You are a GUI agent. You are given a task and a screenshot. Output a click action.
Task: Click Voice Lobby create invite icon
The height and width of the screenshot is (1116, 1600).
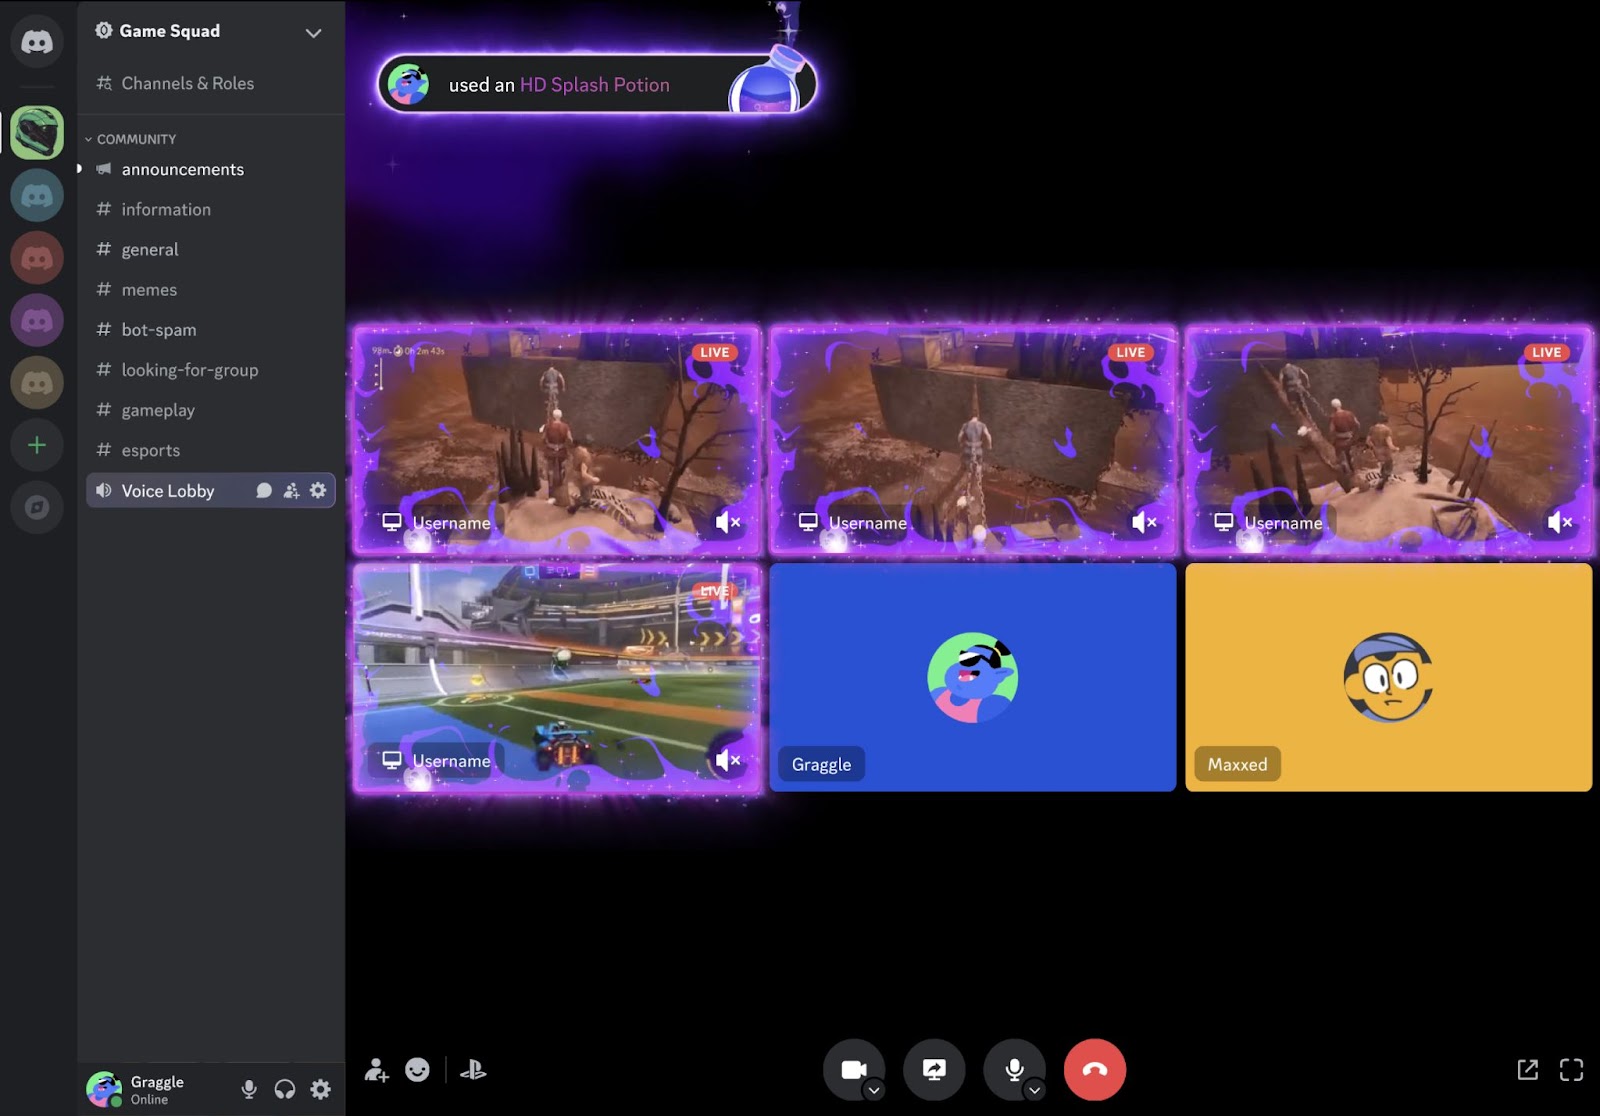pyautogui.click(x=291, y=490)
